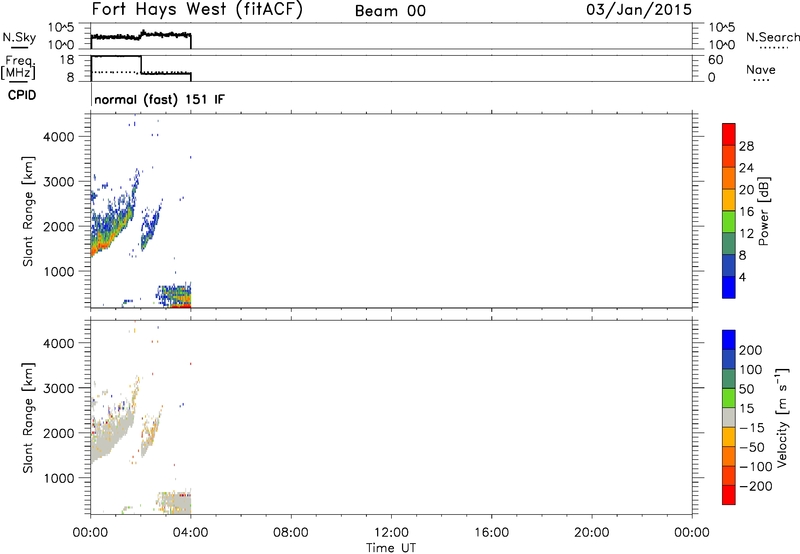Click the red bottom of Velocity color bar

coord(729,495)
